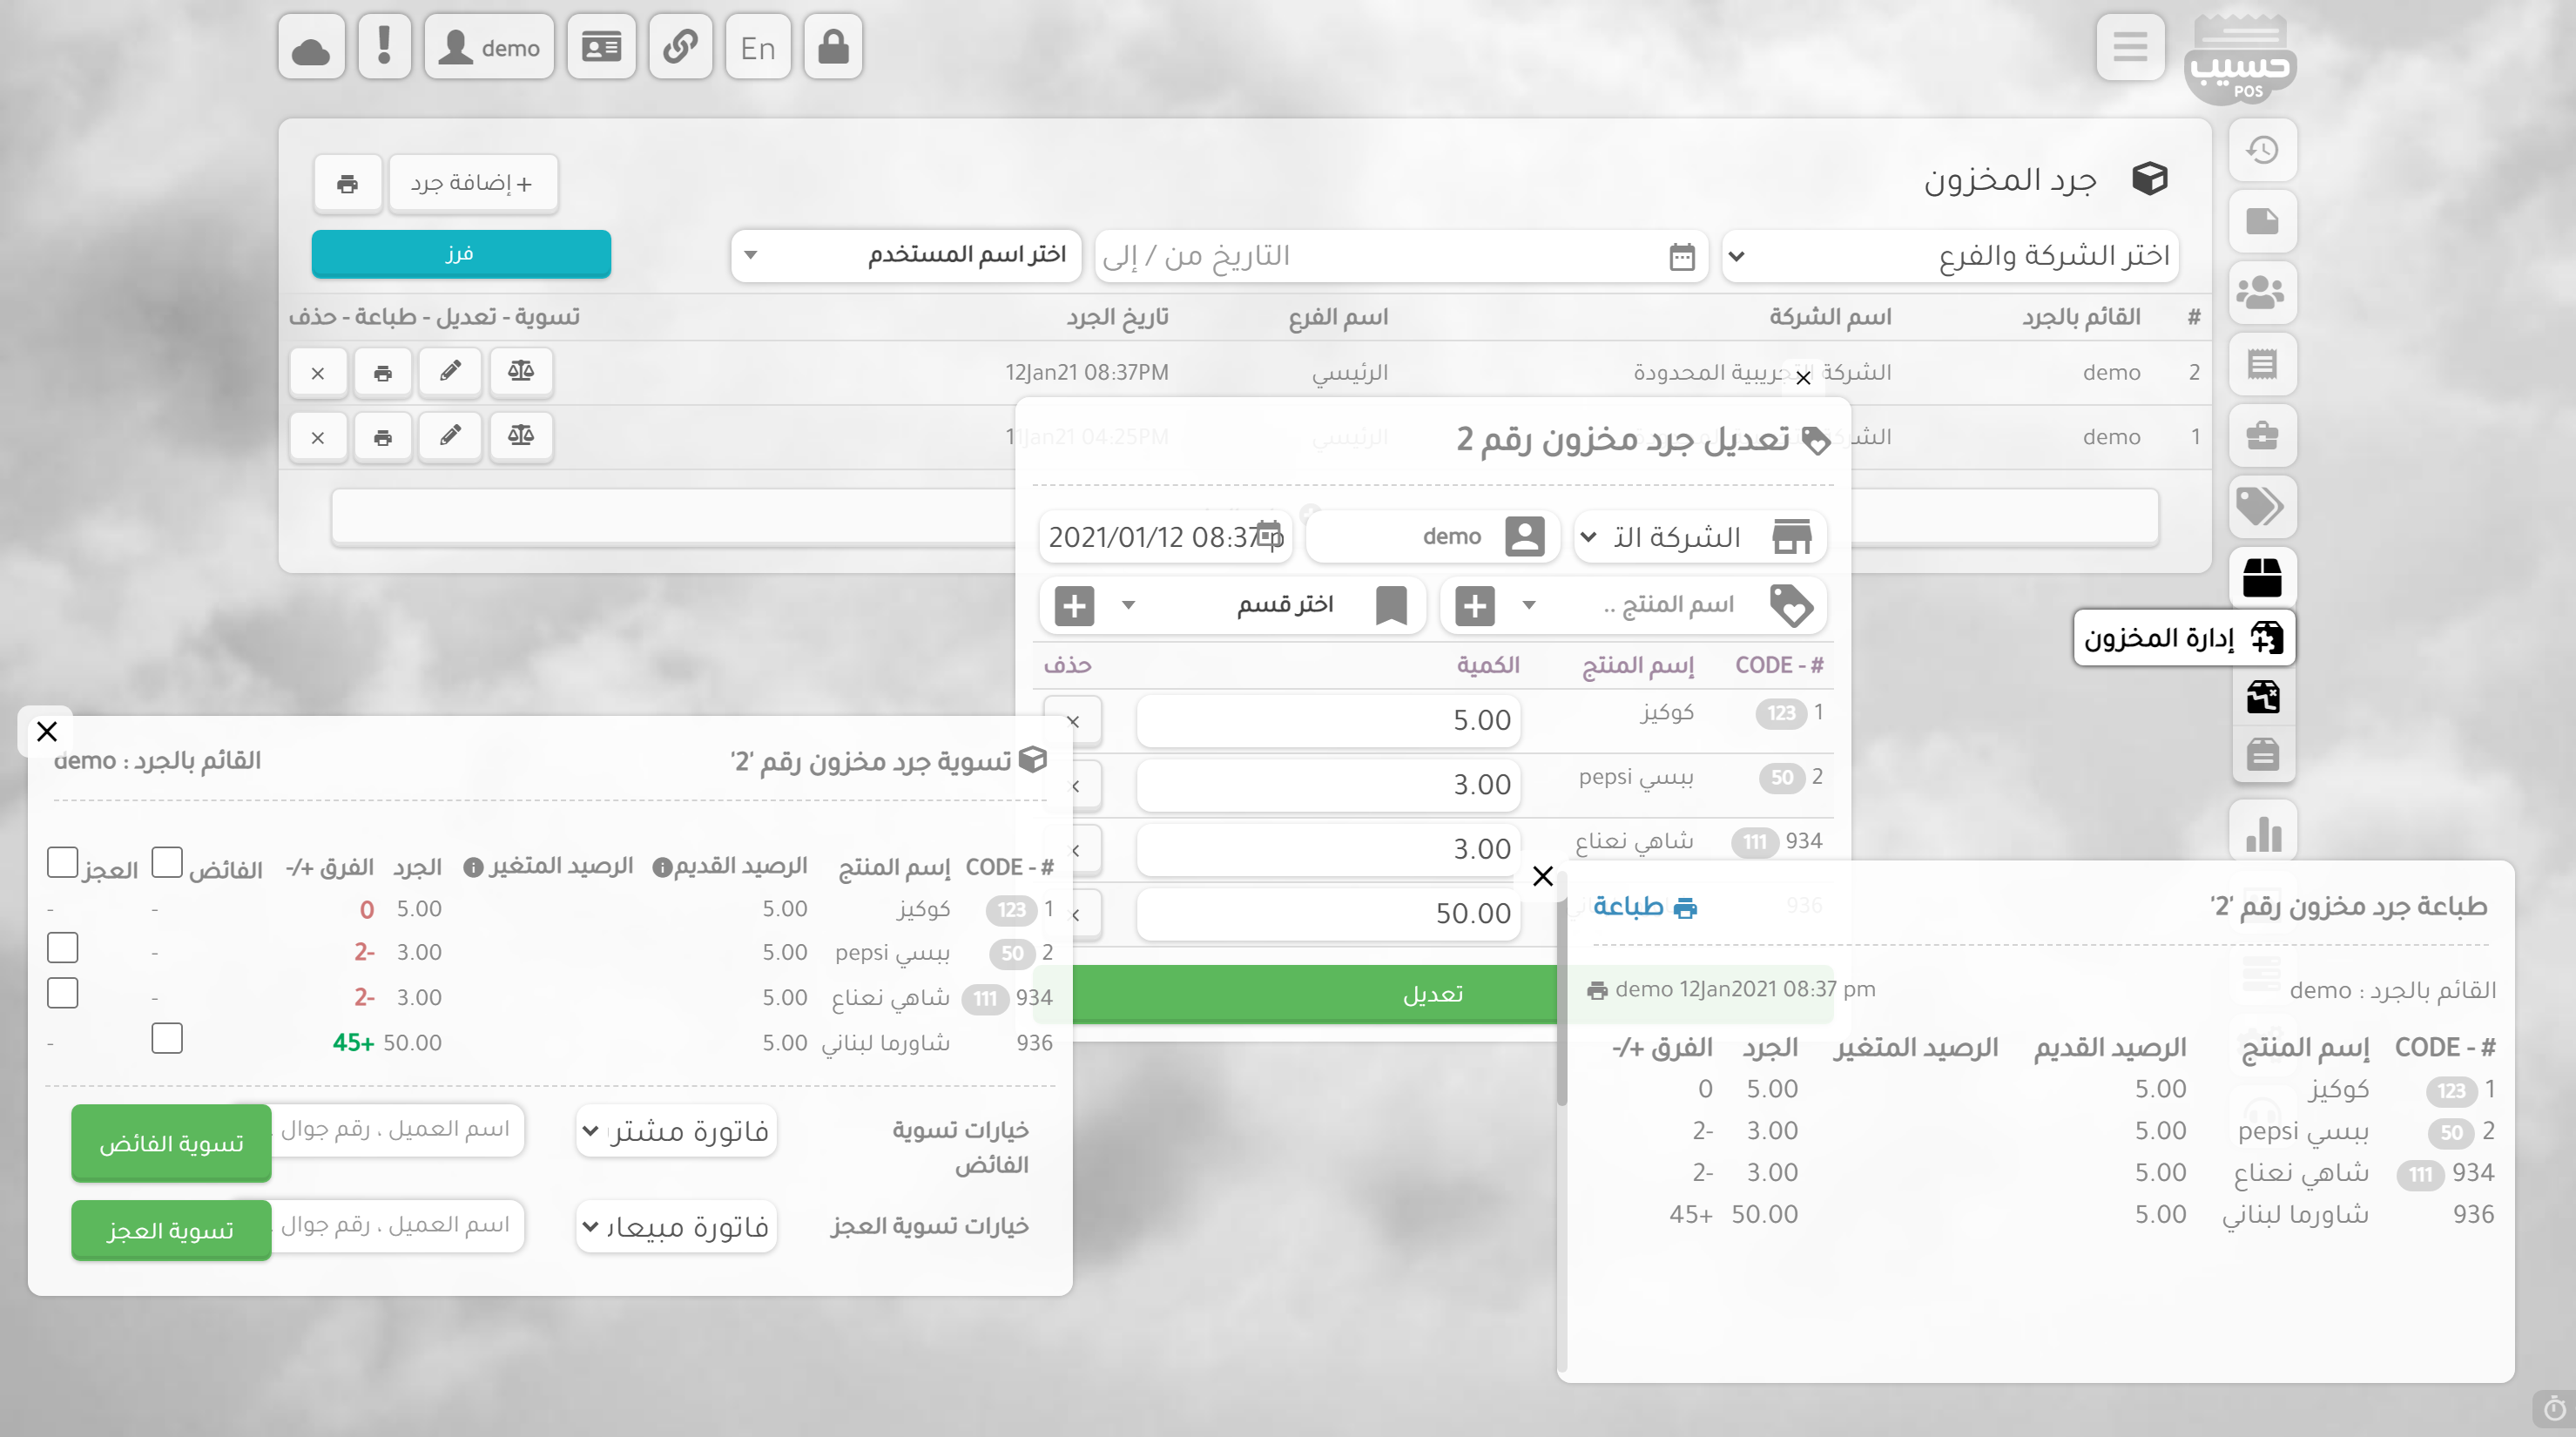Switch language with the En menu button
The height and width of the screenshot is (1437, 2576).
point(757,47)
